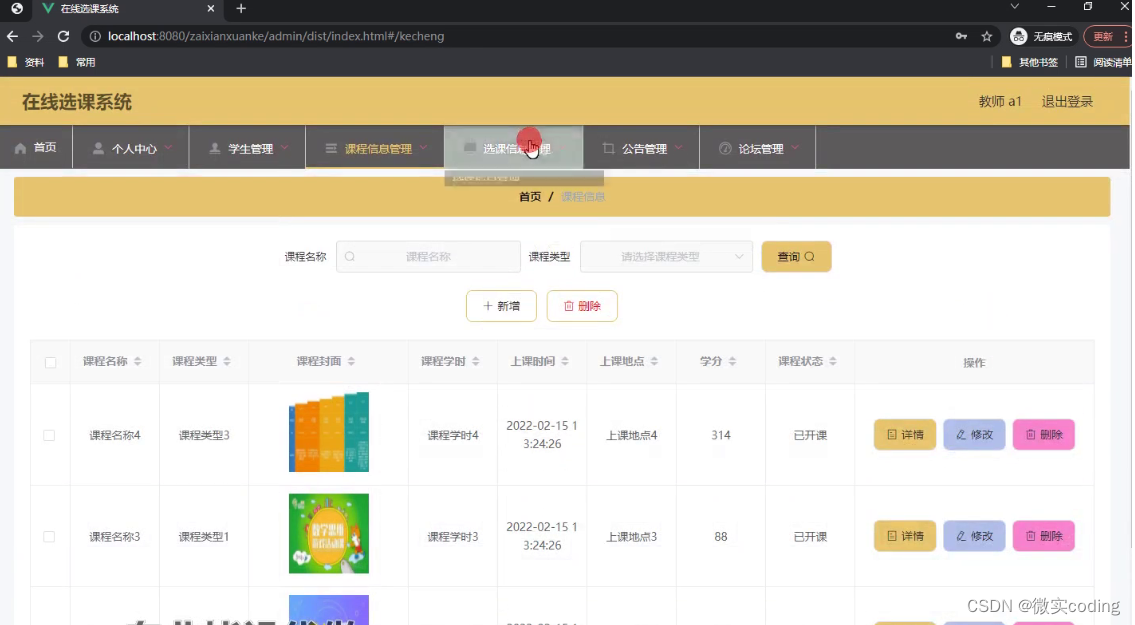Check the select-all checkbox in table header

click(49, 362)
